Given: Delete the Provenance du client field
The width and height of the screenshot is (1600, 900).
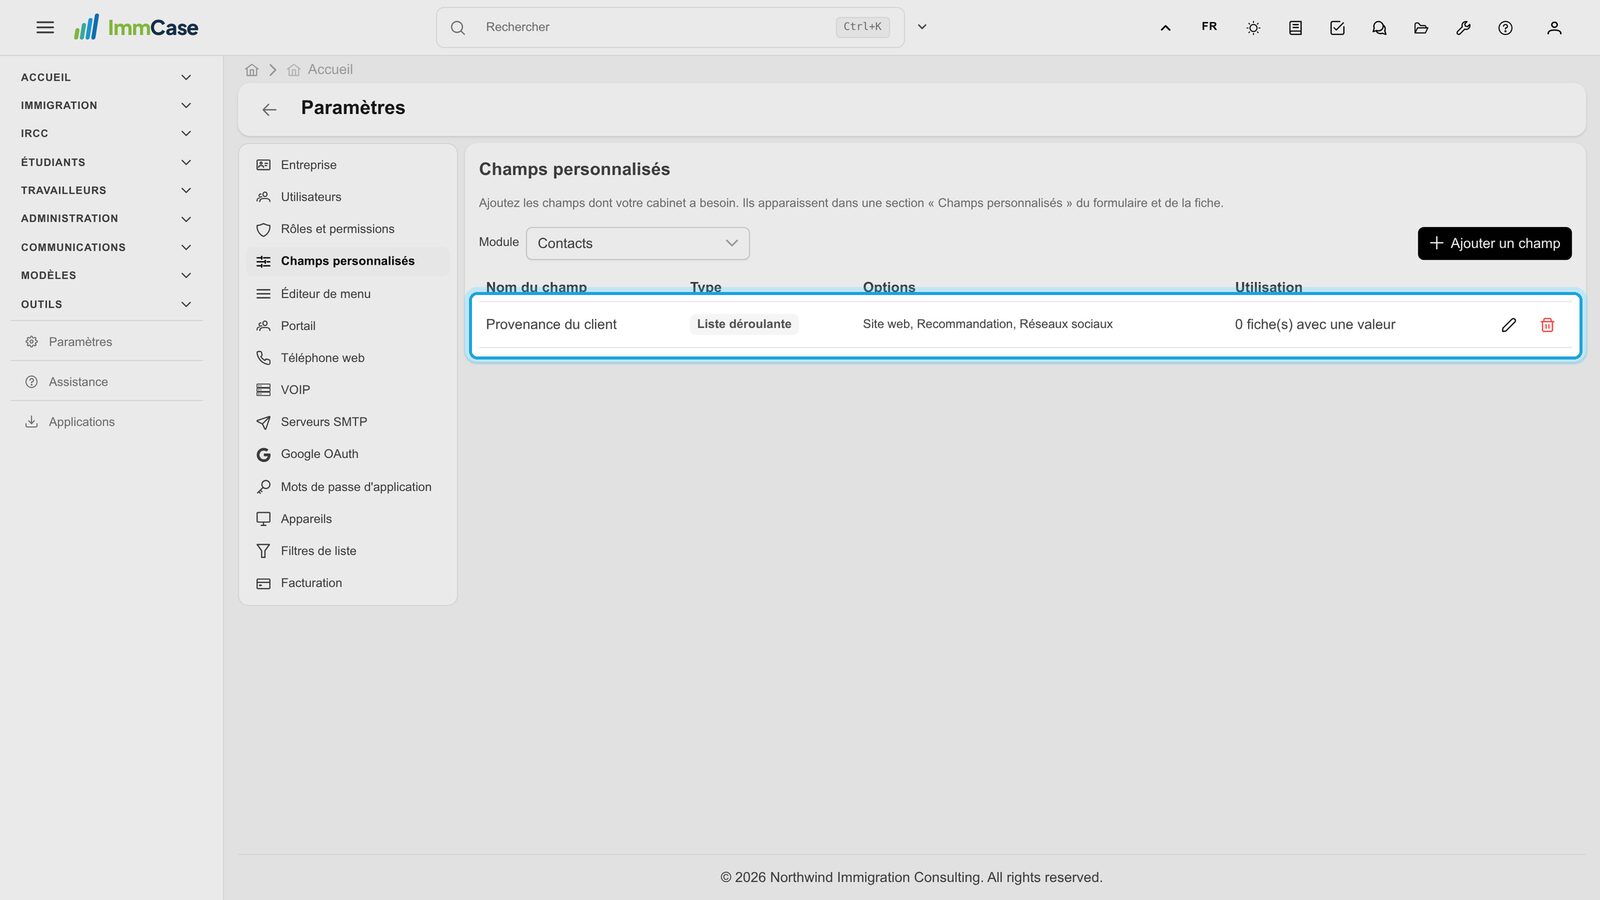Looking at the screenshot, I should pyautogui.click(x=1547, y=325).
